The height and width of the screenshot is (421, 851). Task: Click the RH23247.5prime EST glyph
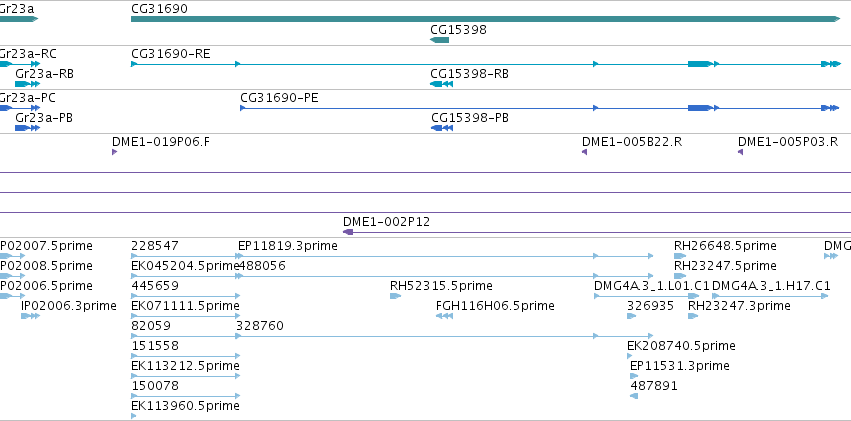(681, 276)
